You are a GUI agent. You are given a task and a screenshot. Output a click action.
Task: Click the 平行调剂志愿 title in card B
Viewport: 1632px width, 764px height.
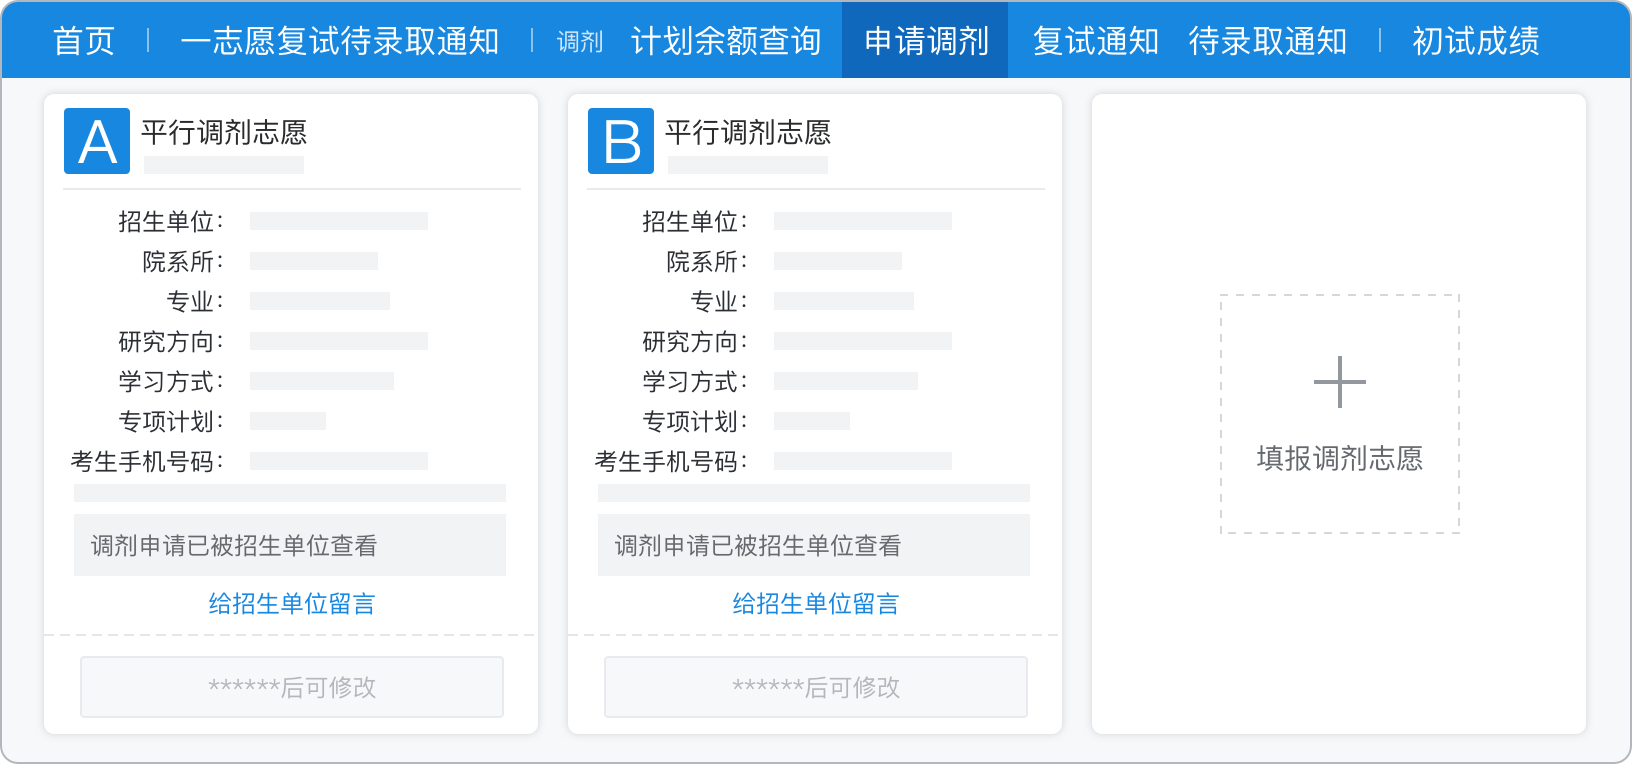pyautogui.click(x=748, y=133)
